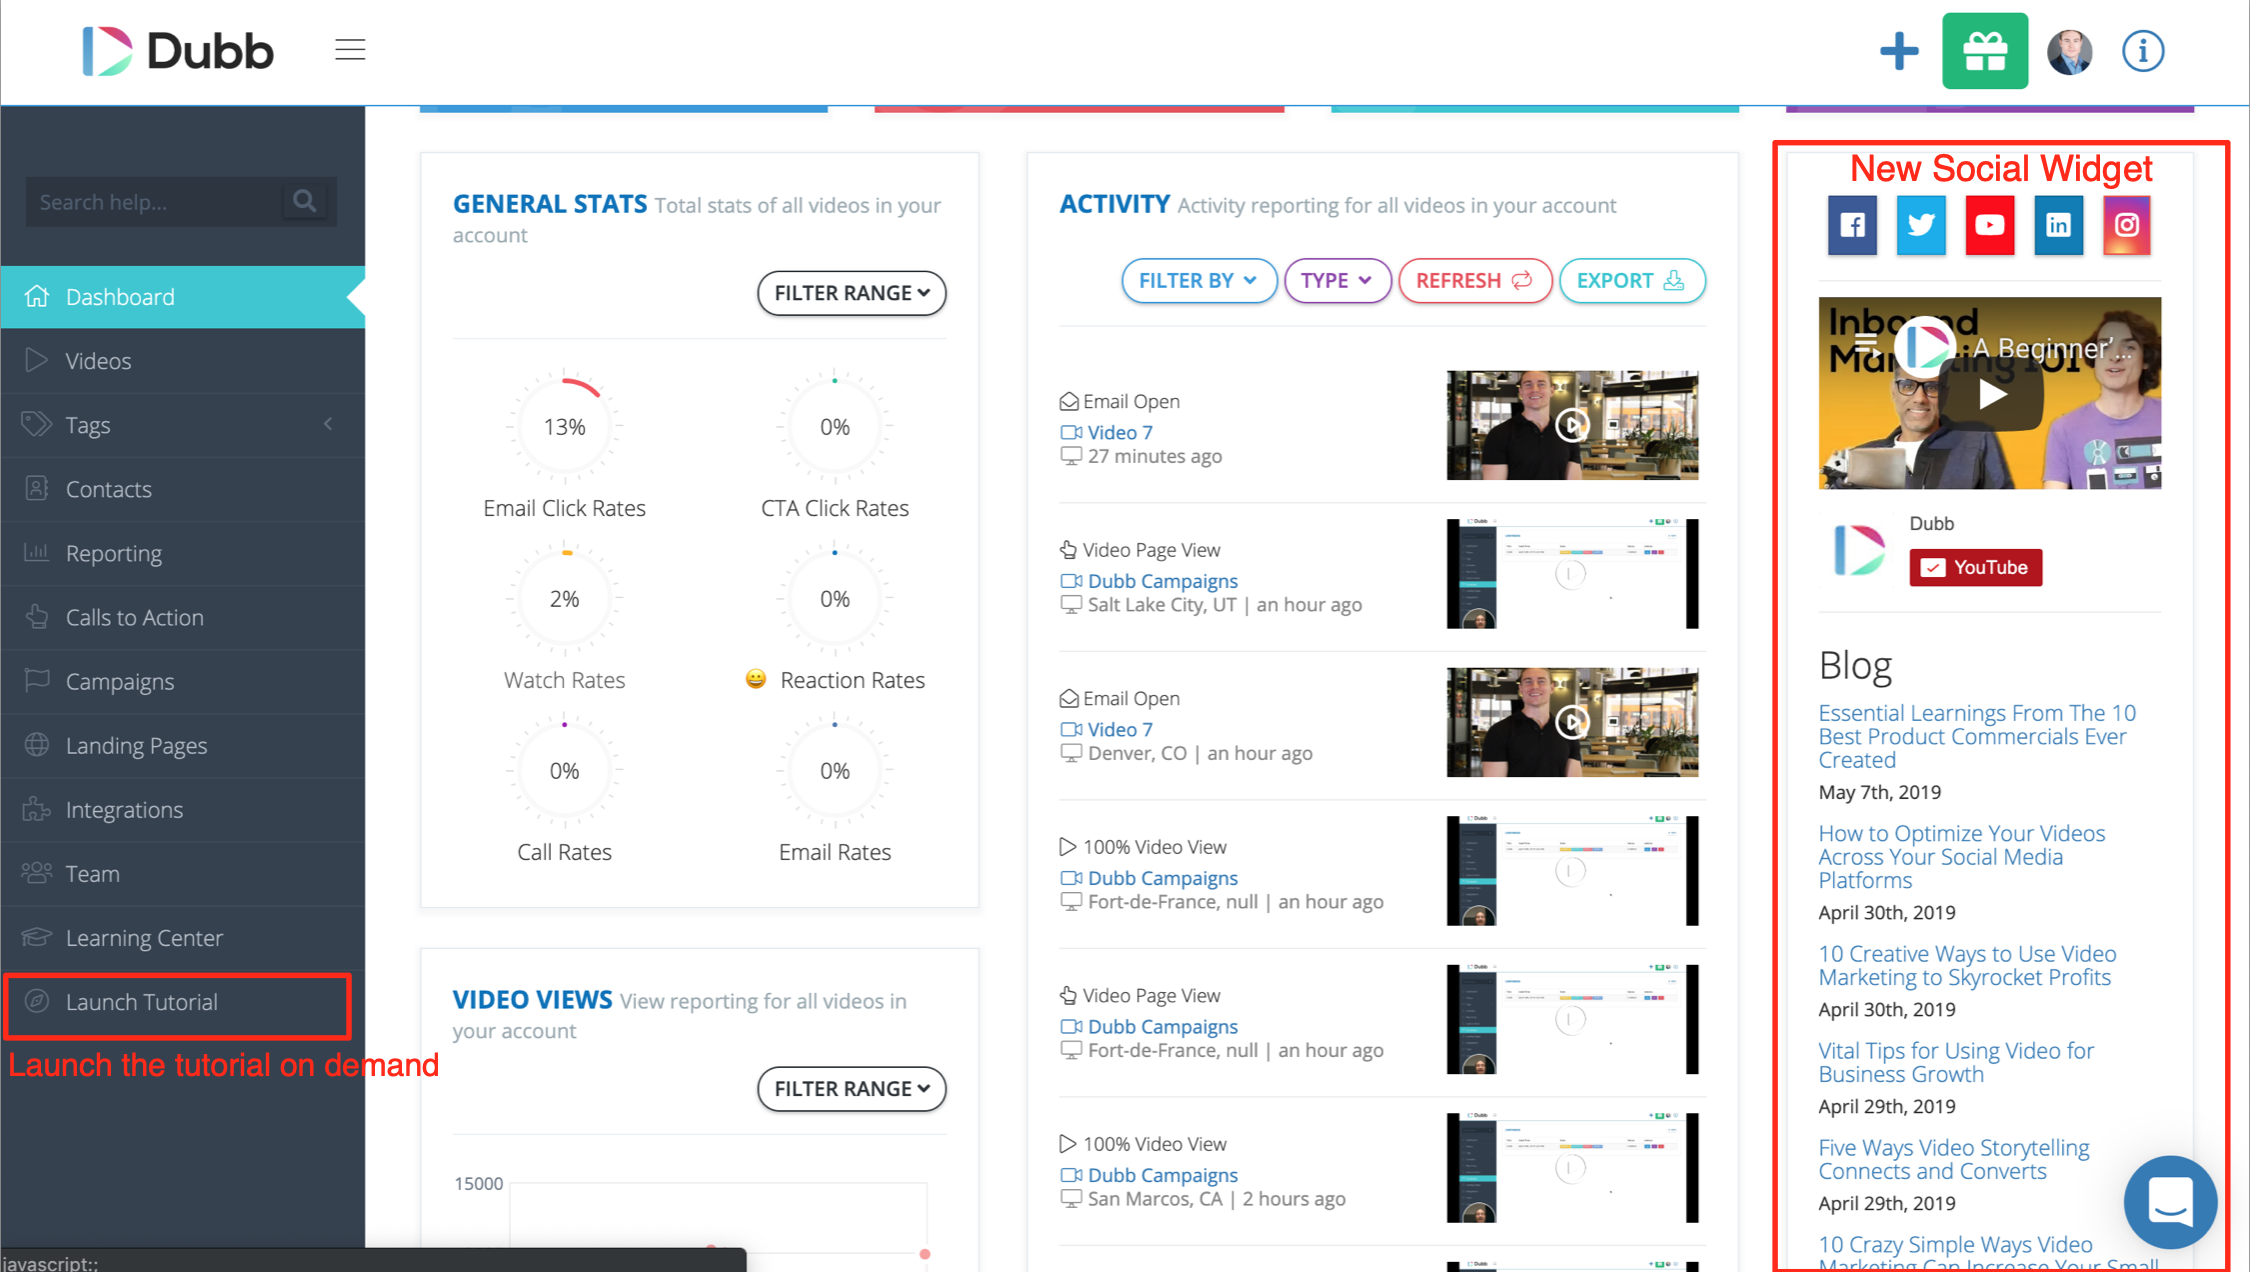Click the 0% Call Rates gauge
Viewport: 2250px width, 1272px height.
564,770
